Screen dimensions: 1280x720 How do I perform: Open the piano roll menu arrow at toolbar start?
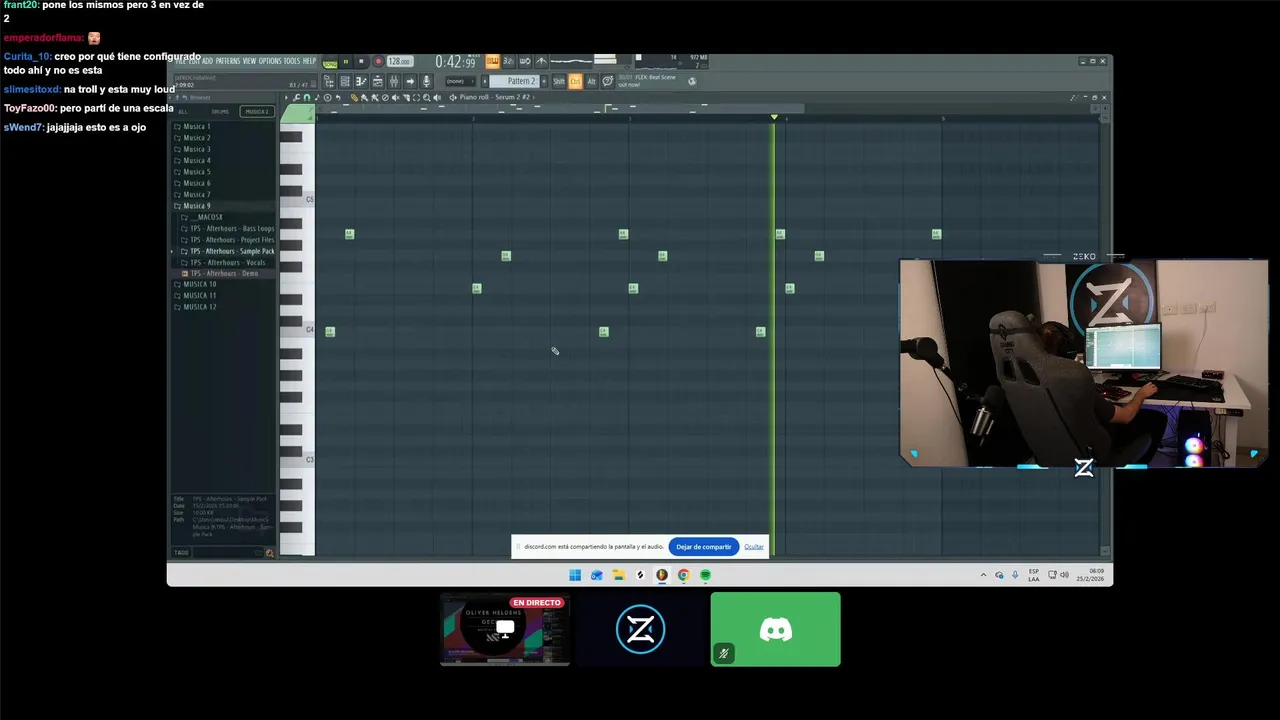[x=286, y=97]
